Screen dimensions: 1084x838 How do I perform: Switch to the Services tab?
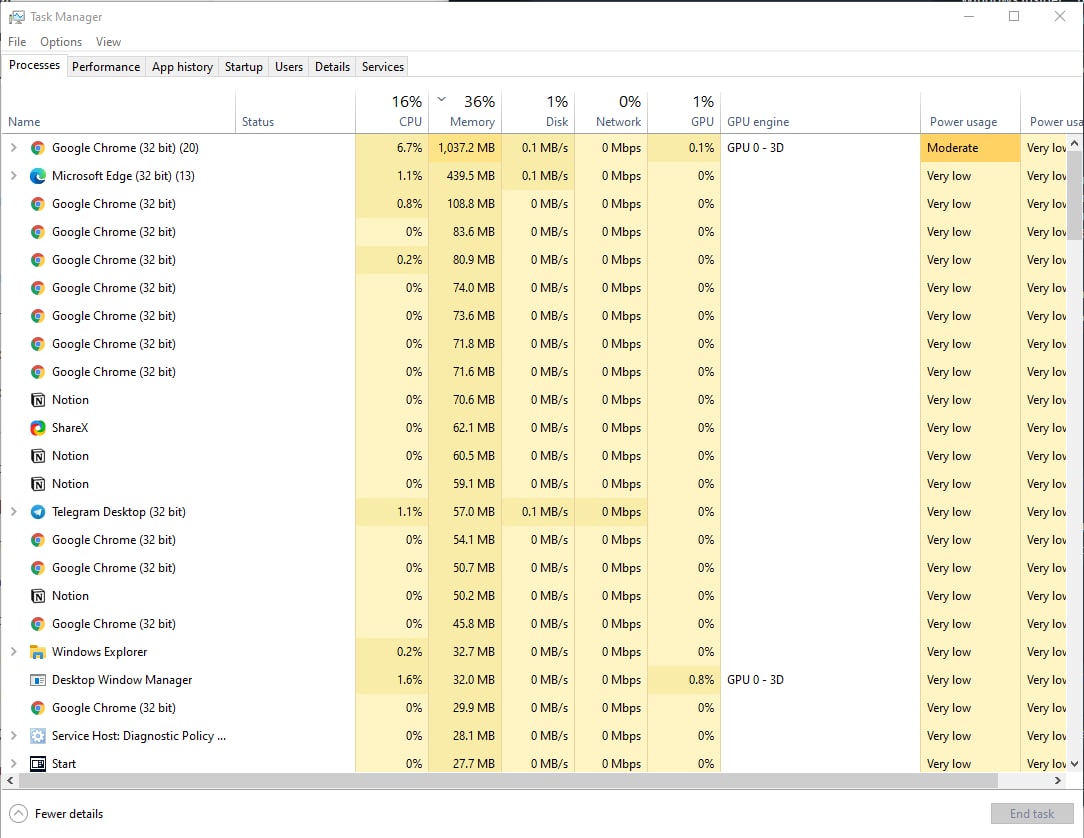(x=382, y=67)
